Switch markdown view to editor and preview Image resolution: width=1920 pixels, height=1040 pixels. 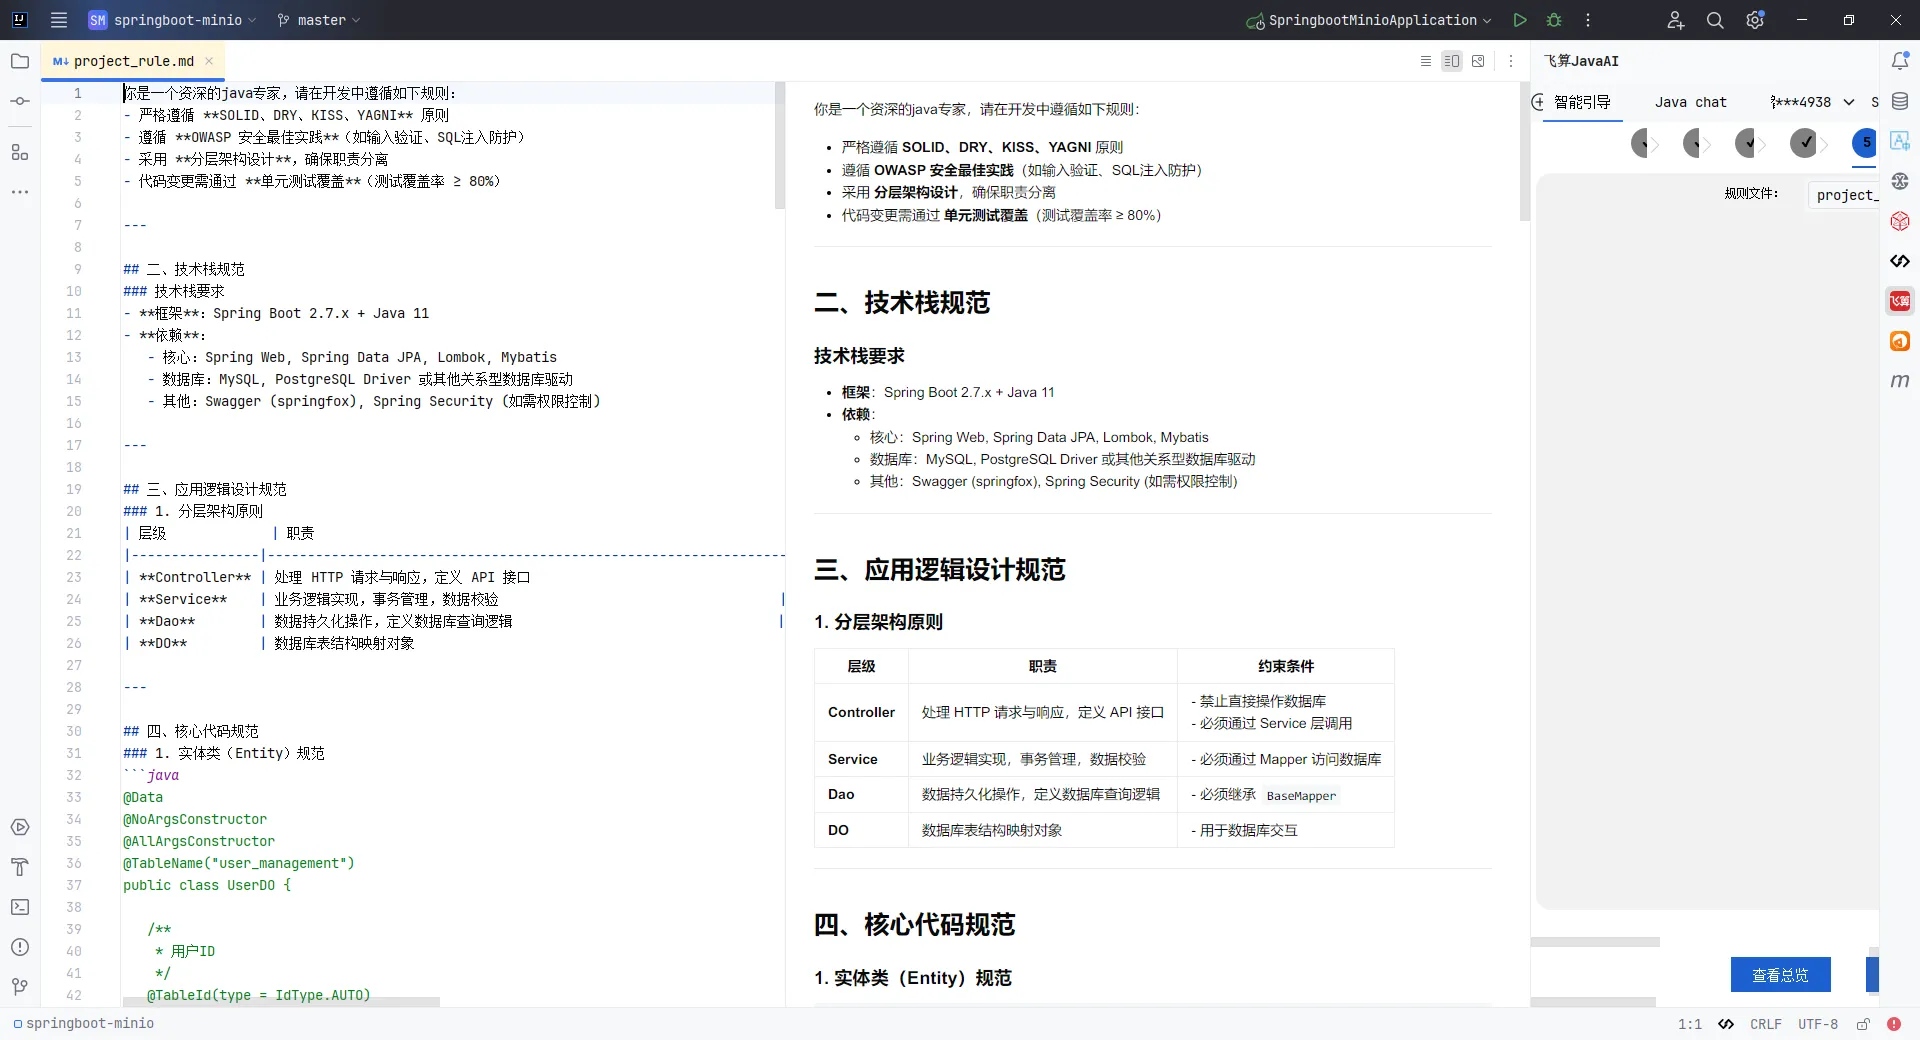coord(1452,61)
